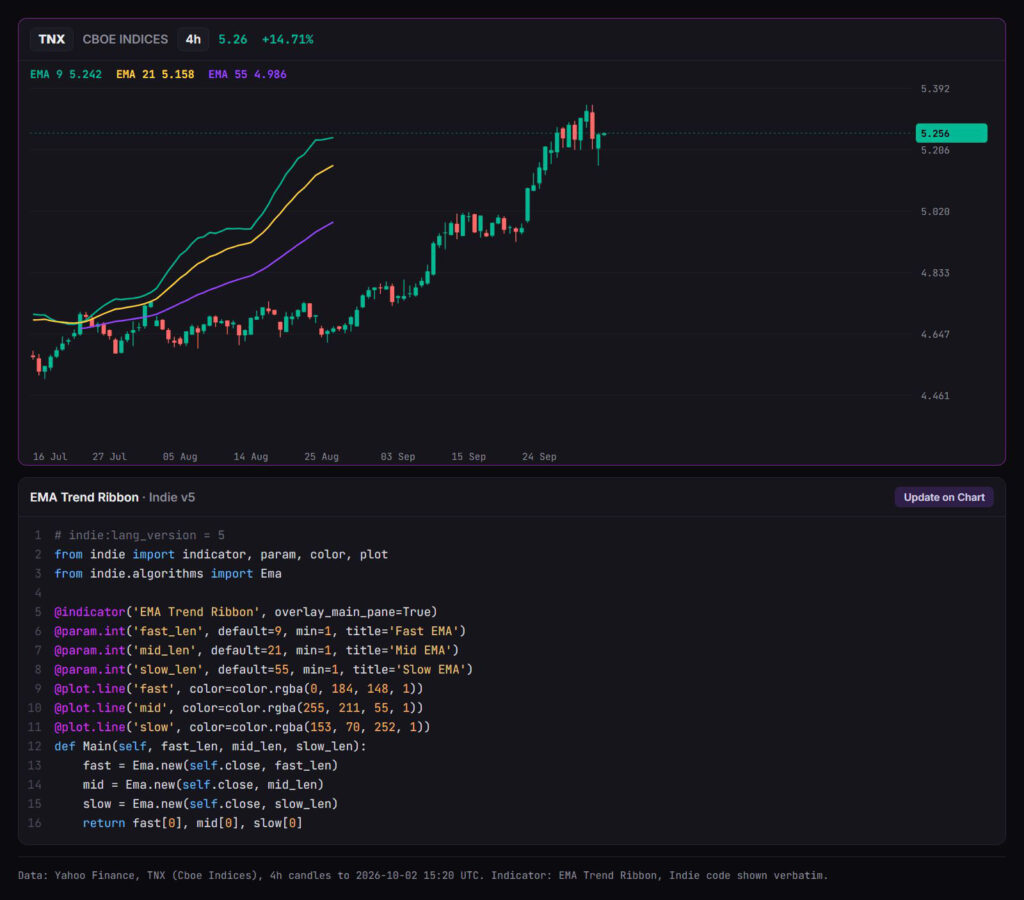Click the Indie v5 version label
The height and width of the screenshot is (900, 1024).
172,497
